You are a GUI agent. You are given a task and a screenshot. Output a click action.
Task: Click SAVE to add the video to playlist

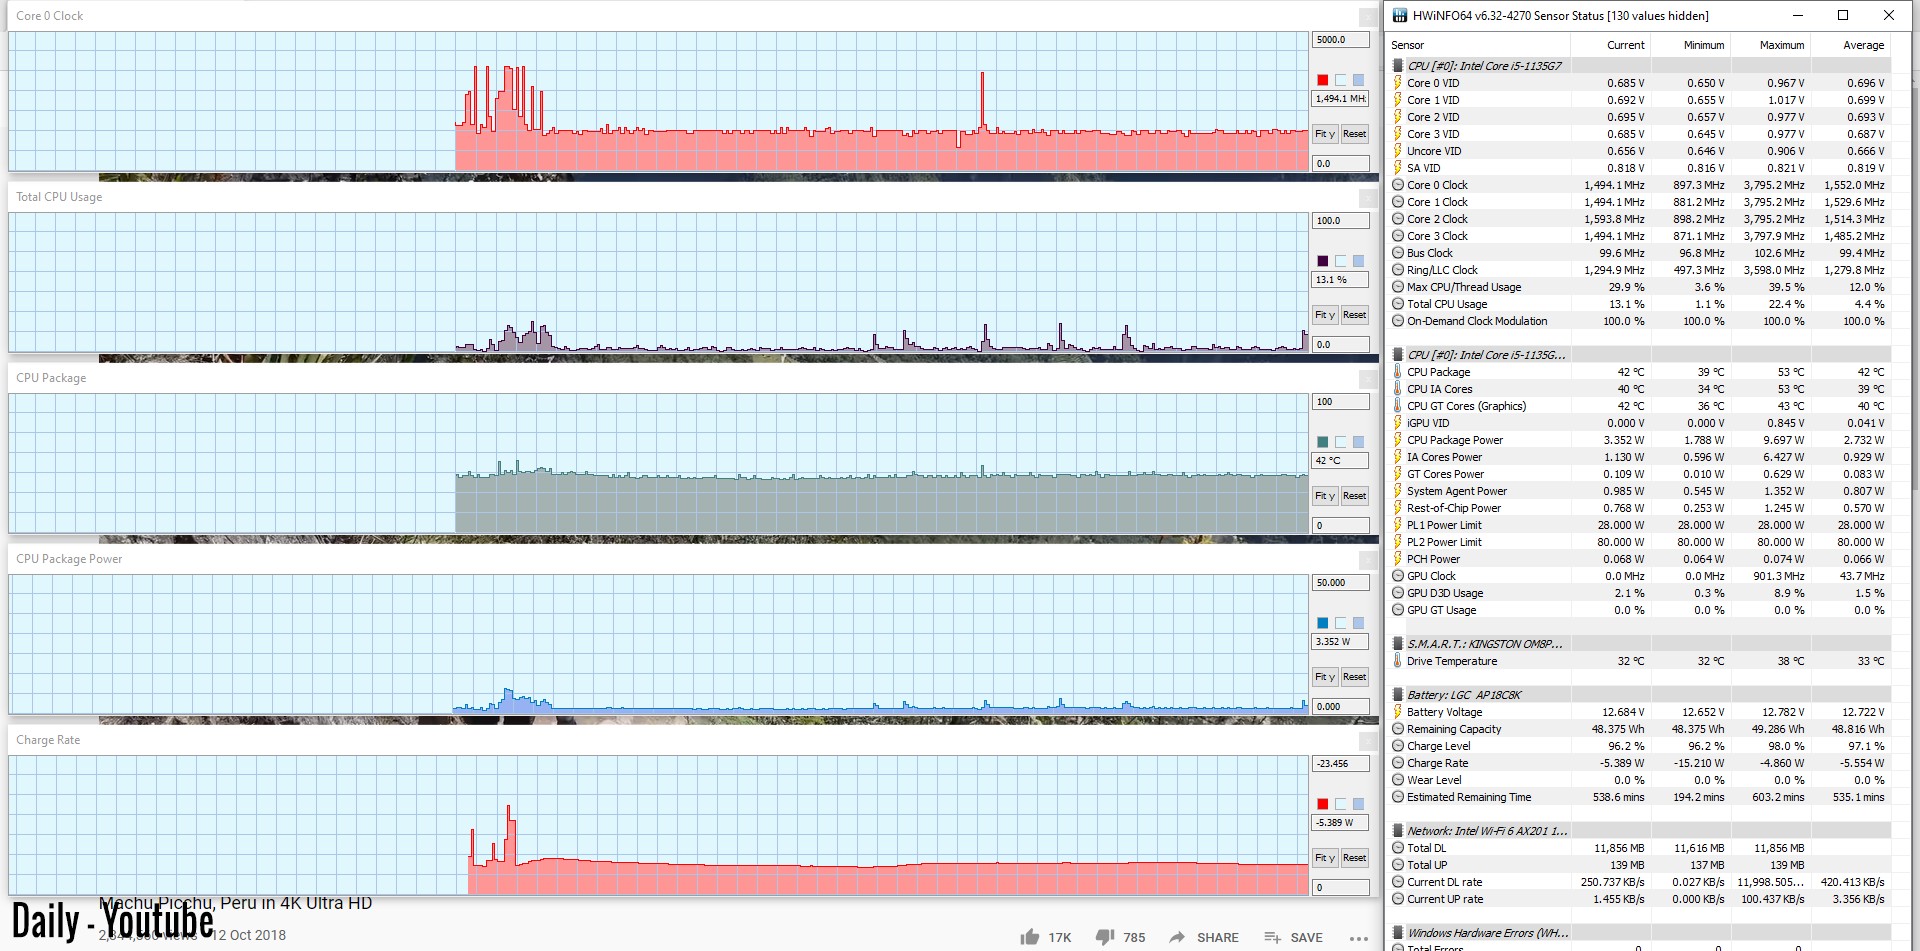(1294, 937)
